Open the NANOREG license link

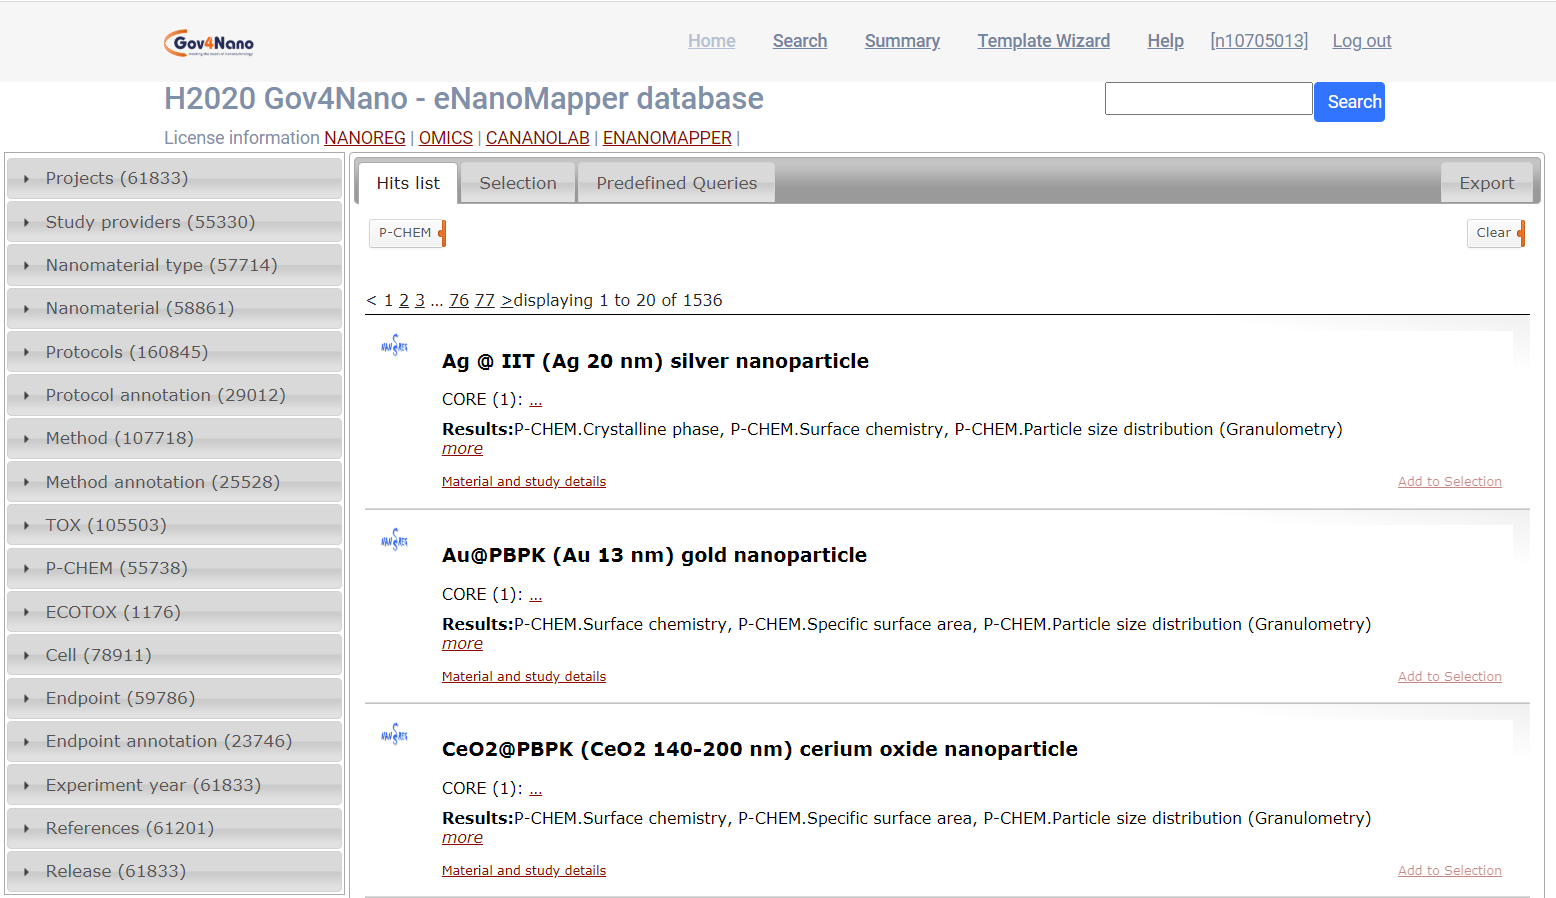click(x=364, y=138)
